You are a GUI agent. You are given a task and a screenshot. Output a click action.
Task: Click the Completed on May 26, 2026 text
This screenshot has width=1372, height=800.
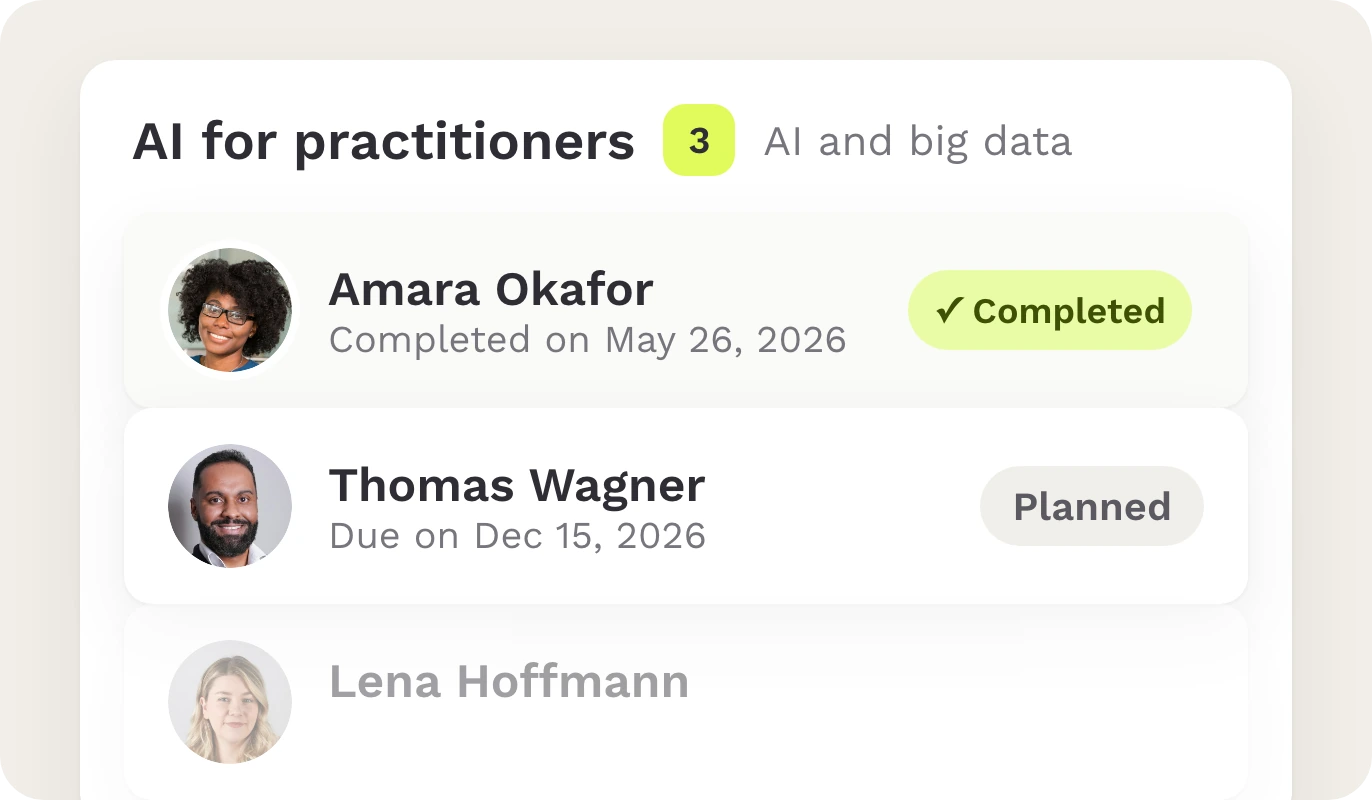click(x=588, y=340)
